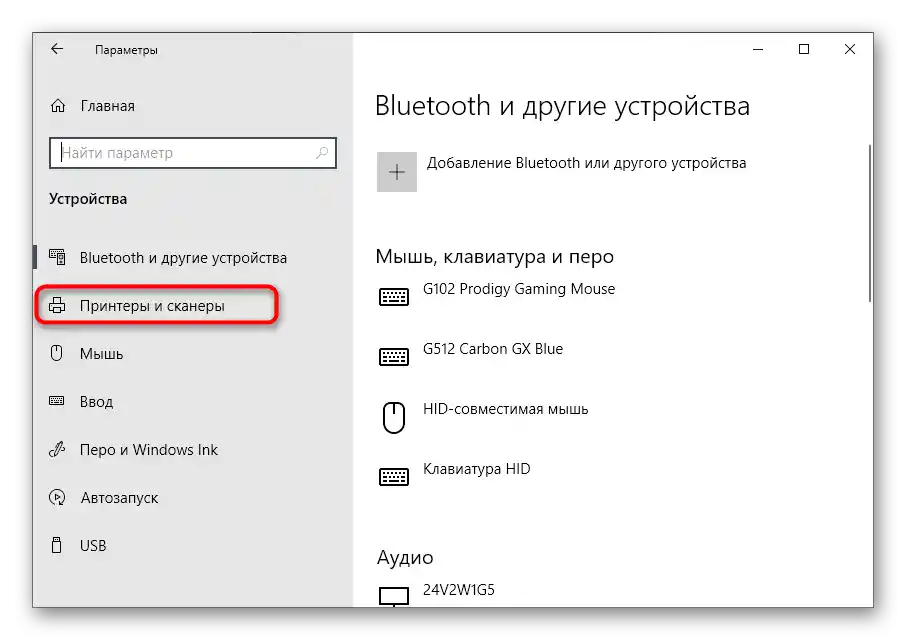Viewport: 906px width, 640px height.
Task: Select the 24V2W1G5 audio device
Action: pos(459,590)
